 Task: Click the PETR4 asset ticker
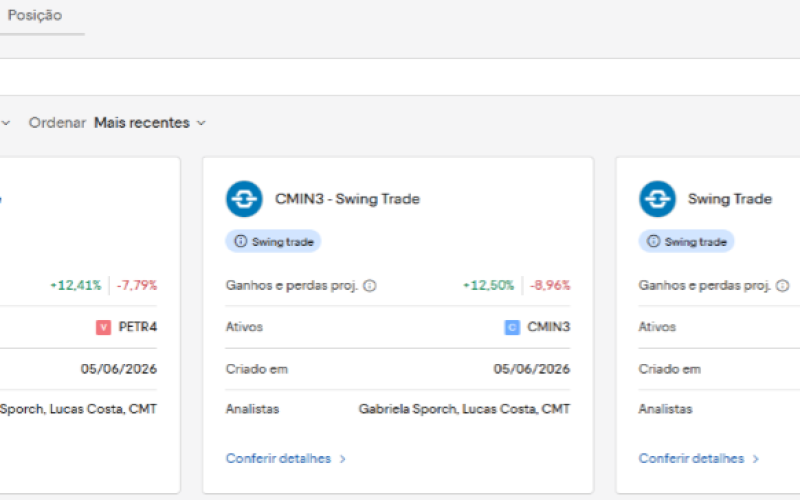[138, 327]
